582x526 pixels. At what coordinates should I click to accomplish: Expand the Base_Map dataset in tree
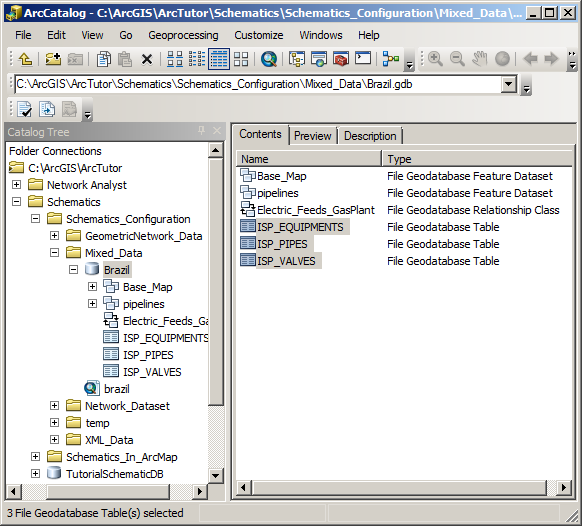pos(92,287)
